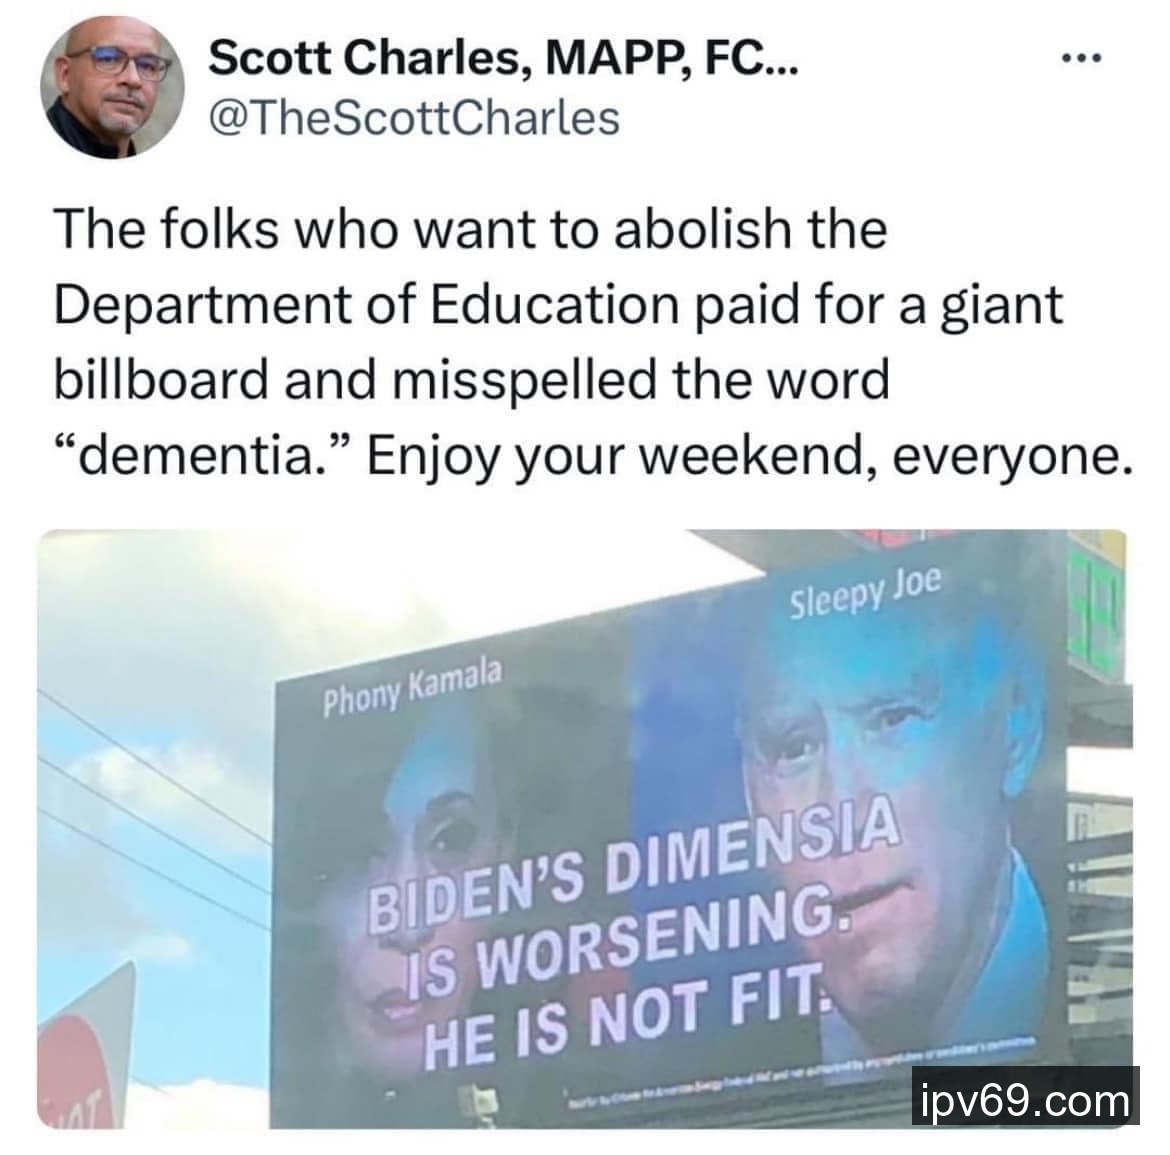Select the word "misspelled" in tweet text
The image size is (1170, 1155).
pos(528,381)
